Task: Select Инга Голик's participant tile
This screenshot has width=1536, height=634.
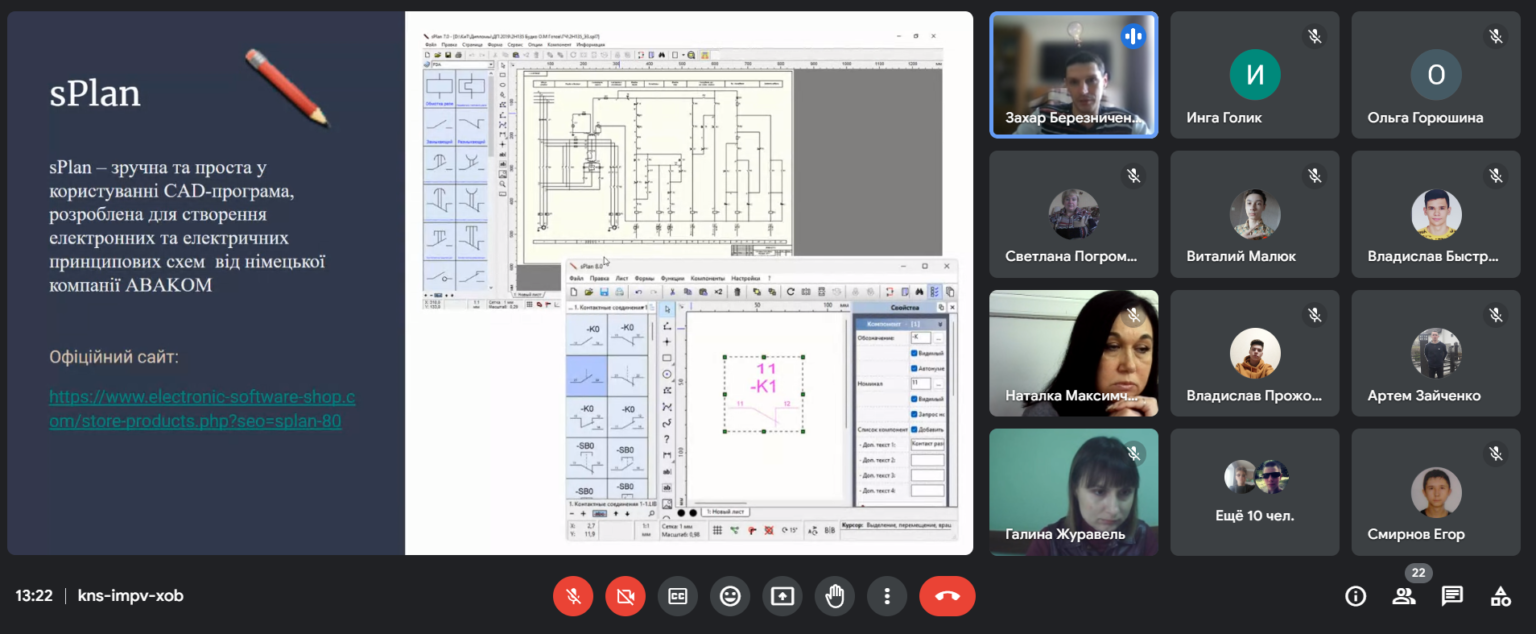Action: pos(1255,75)
